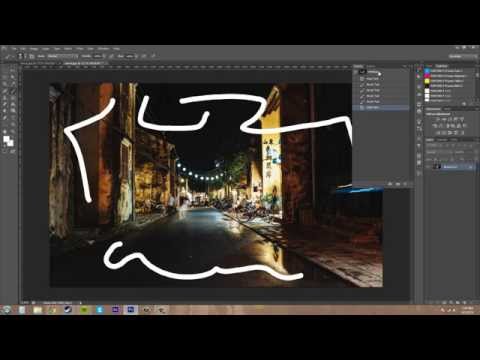Viewport: 480px width, 360px height.
Task: Click the Photoshop taskbar icon
Action: point(131,310)
